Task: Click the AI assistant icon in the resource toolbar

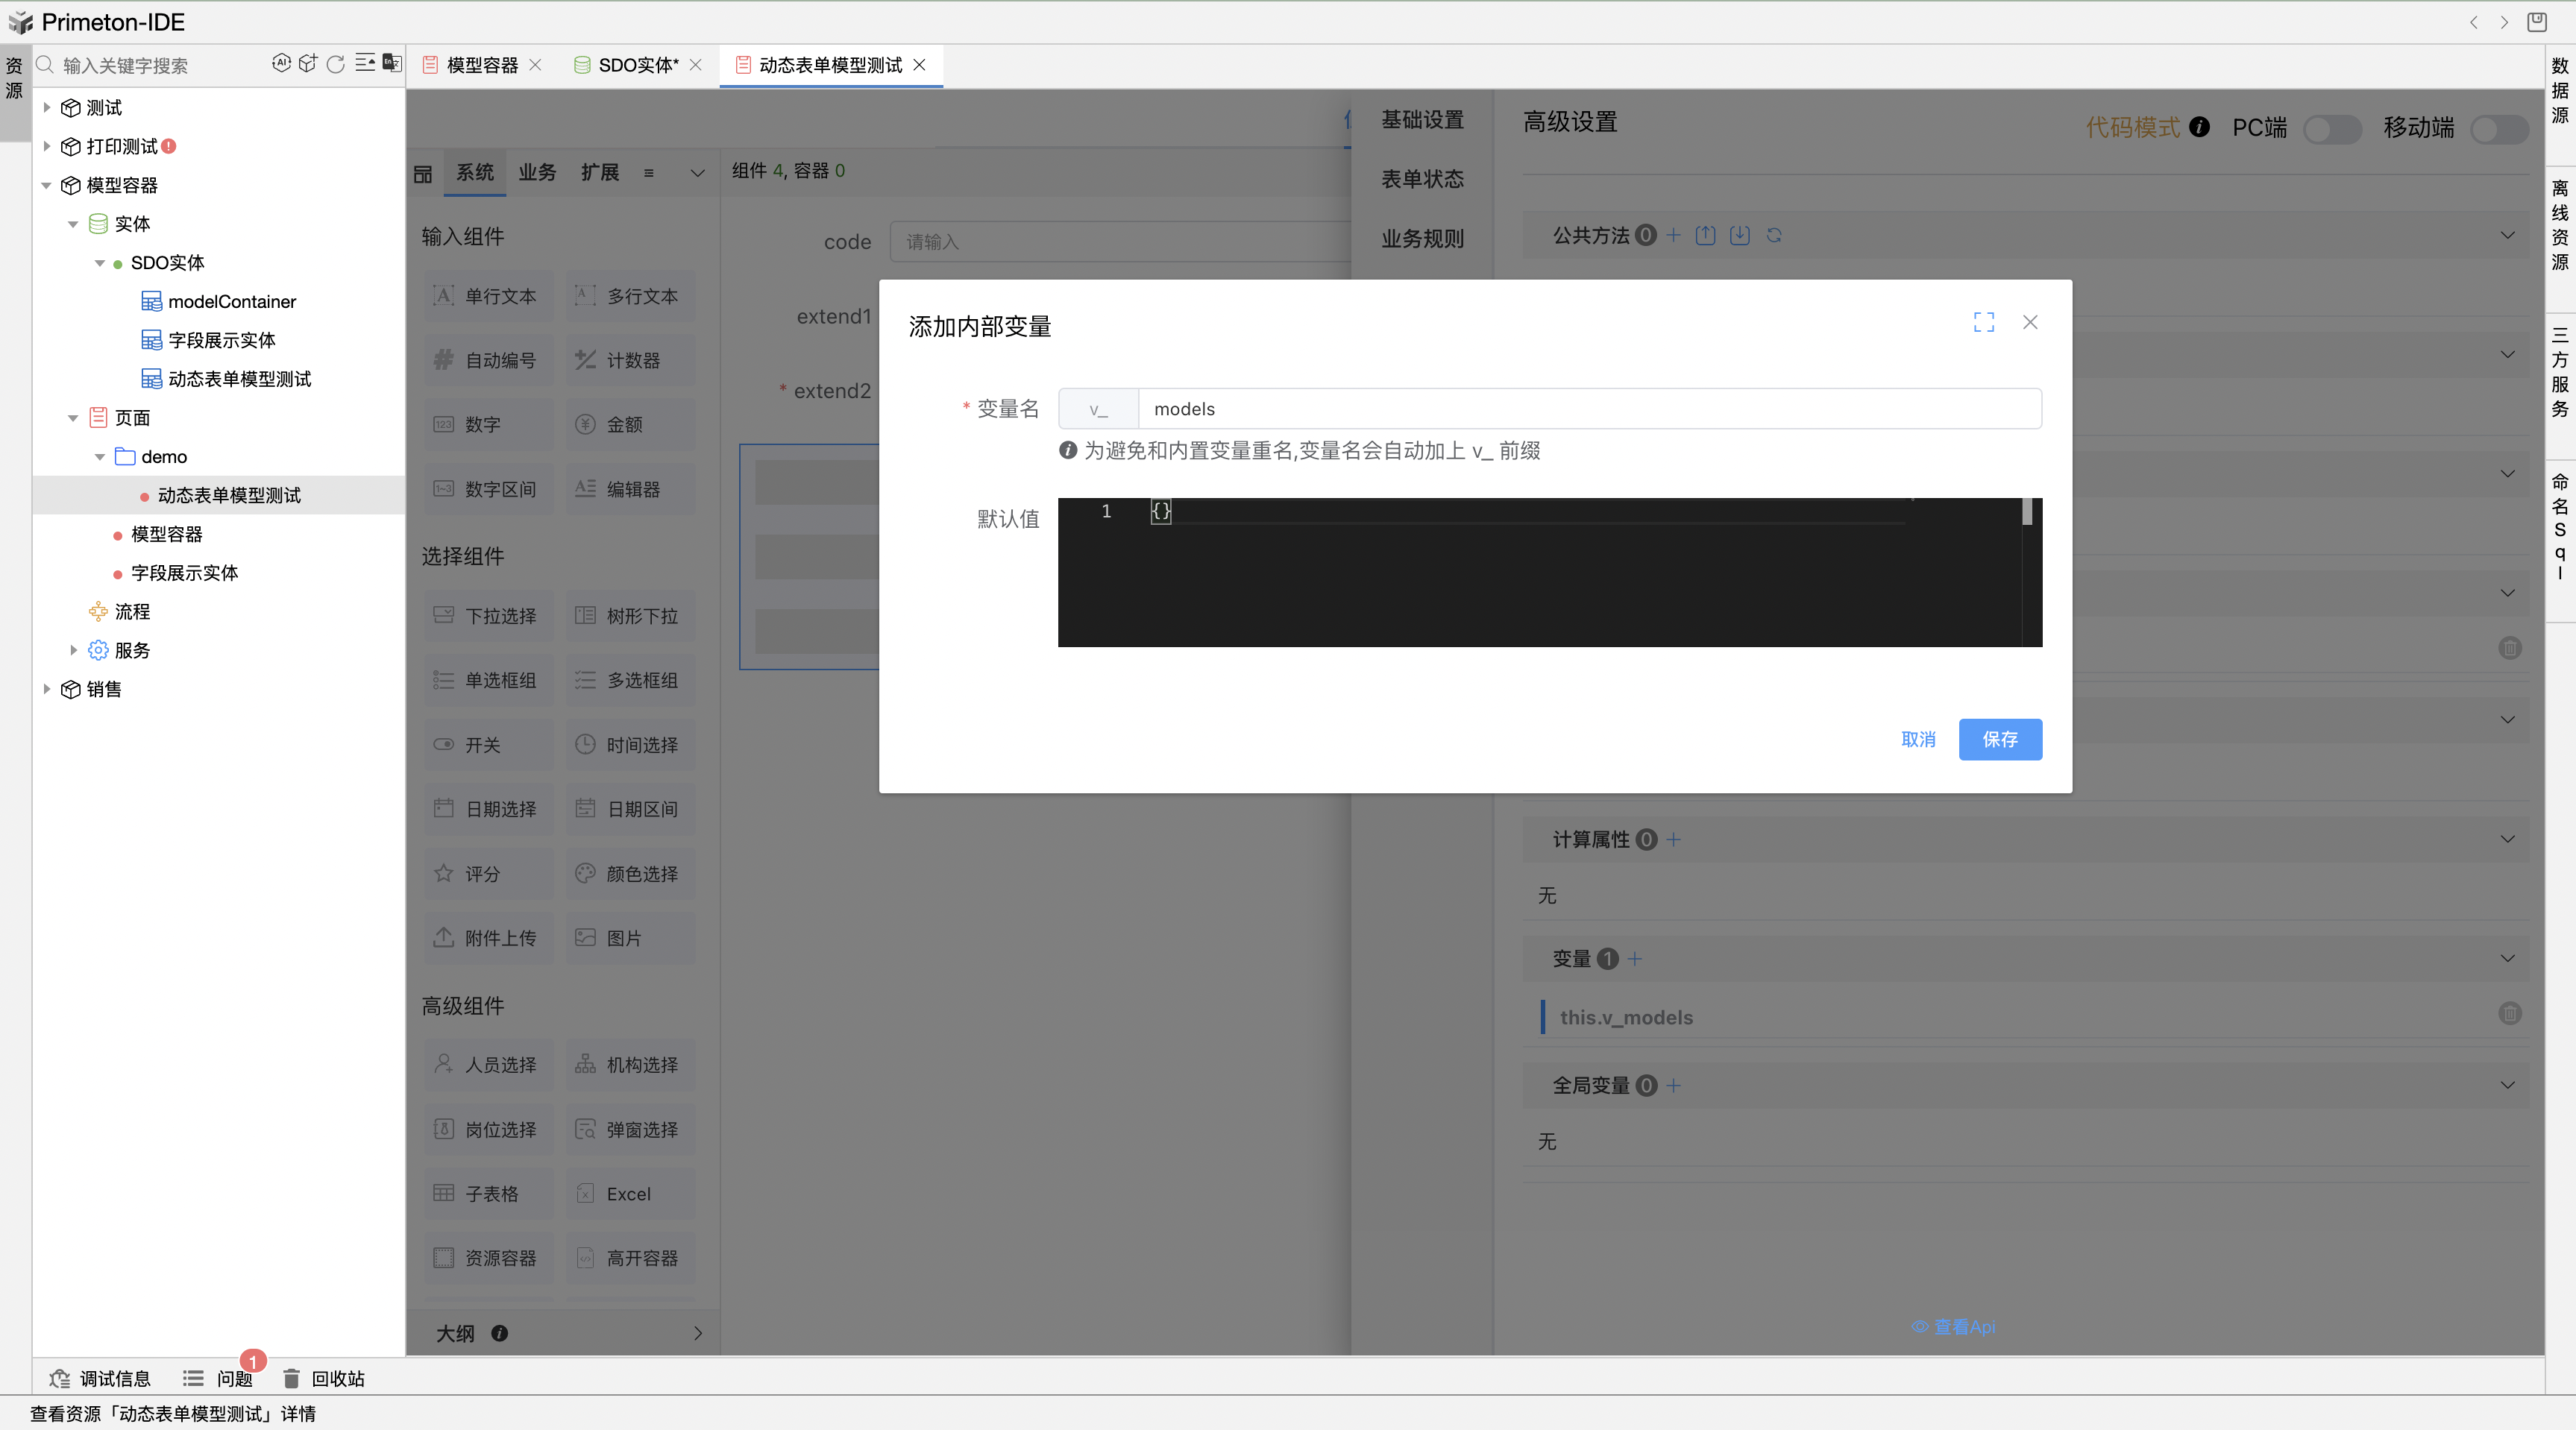Action: click(x=281, y=64)
